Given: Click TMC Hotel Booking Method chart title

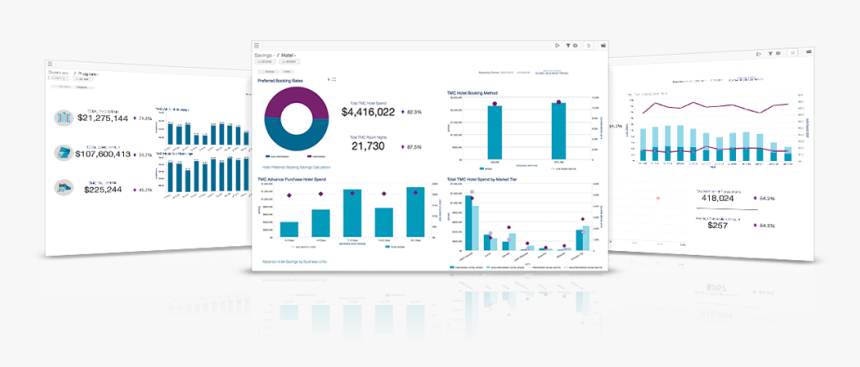Looking at the screenshot, I should [x=472, y=93].
